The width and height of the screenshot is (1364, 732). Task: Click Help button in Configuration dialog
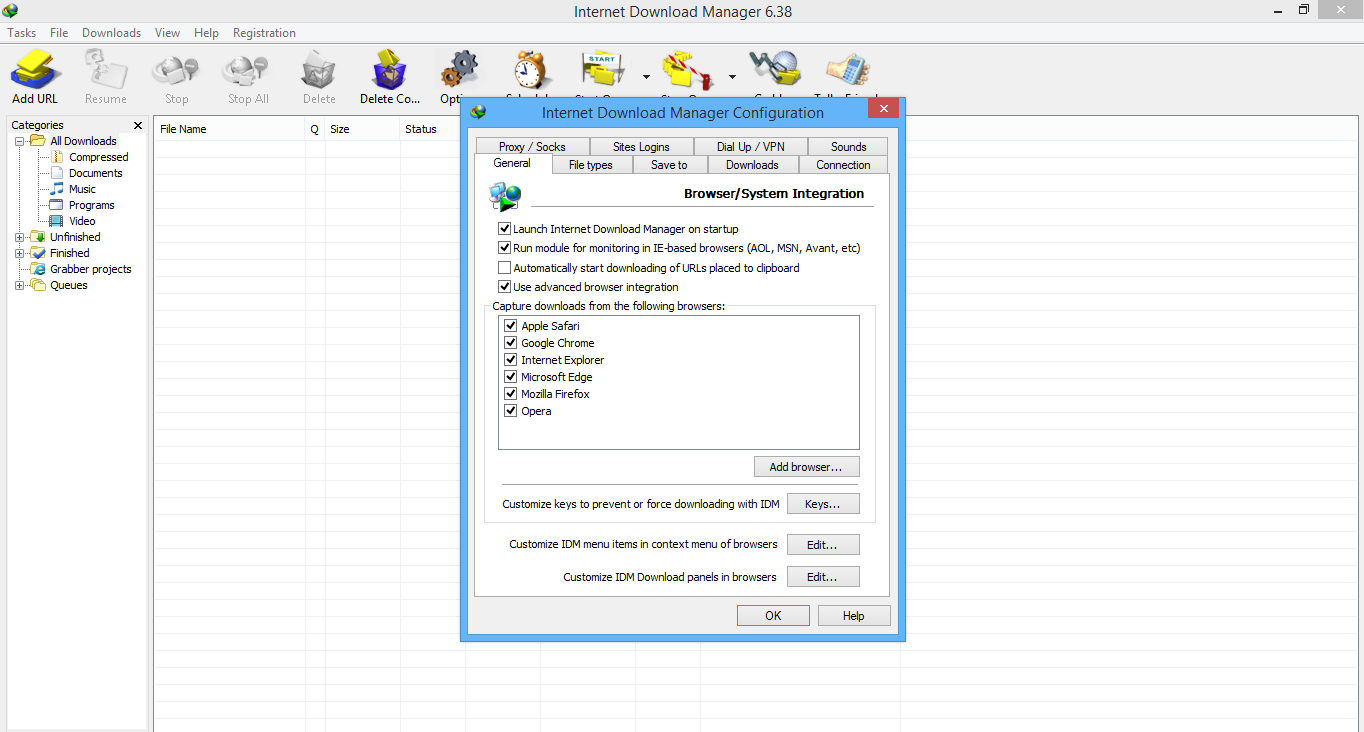854,616
